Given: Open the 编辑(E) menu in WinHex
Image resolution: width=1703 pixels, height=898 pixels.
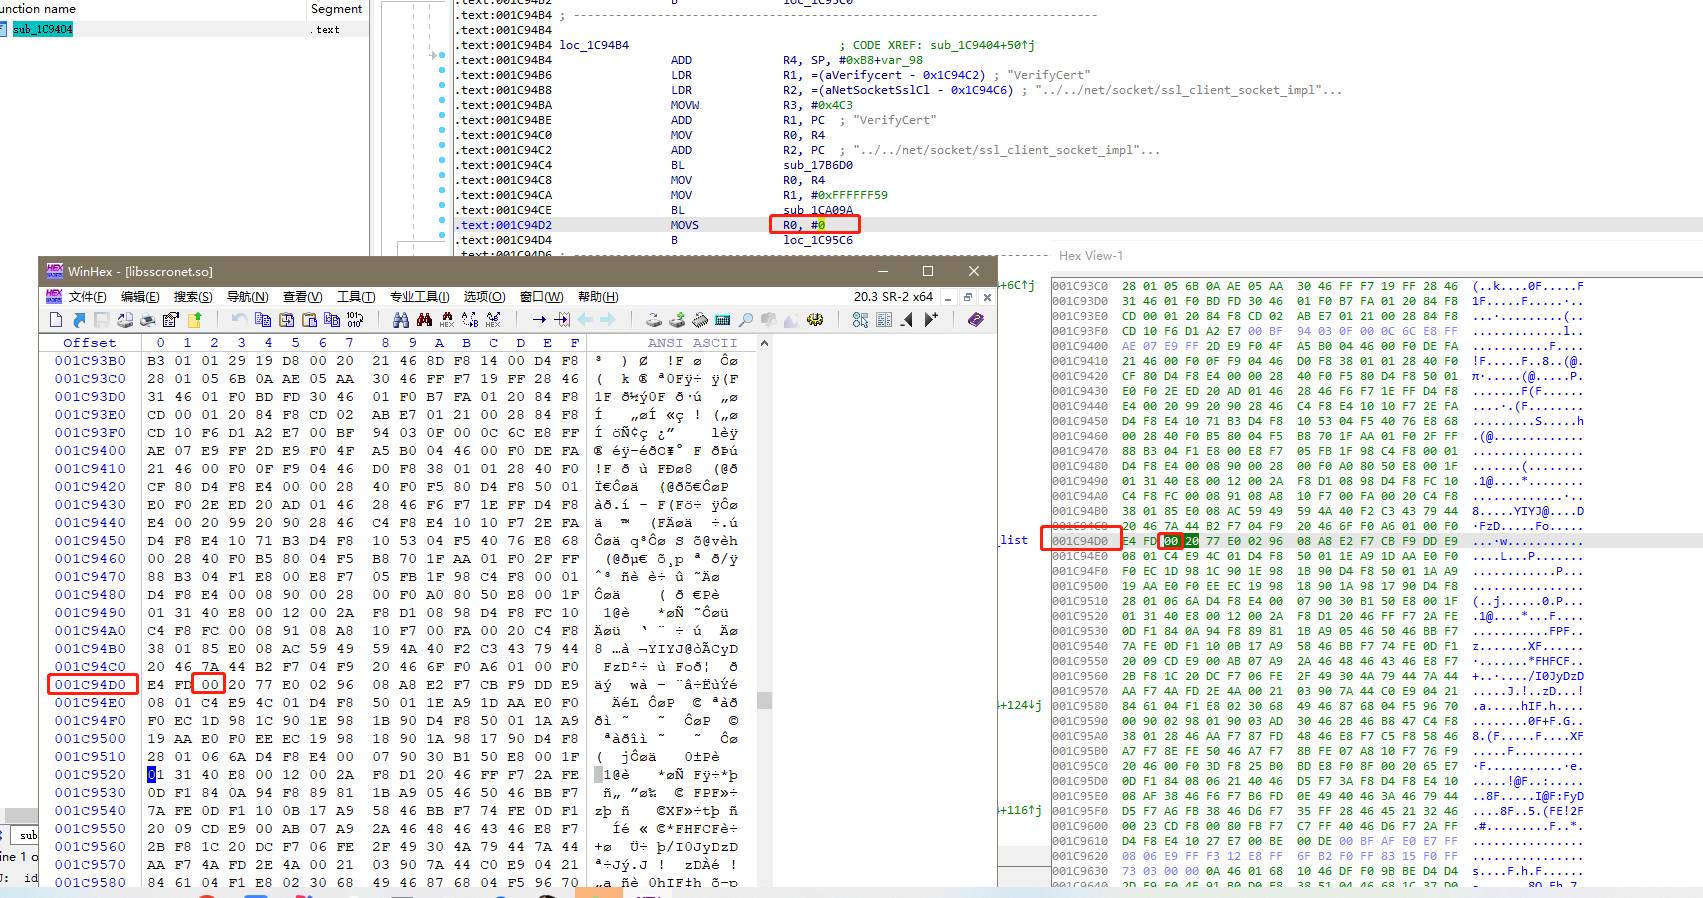Looking at the screenshot, I should (x=140, y=297).
